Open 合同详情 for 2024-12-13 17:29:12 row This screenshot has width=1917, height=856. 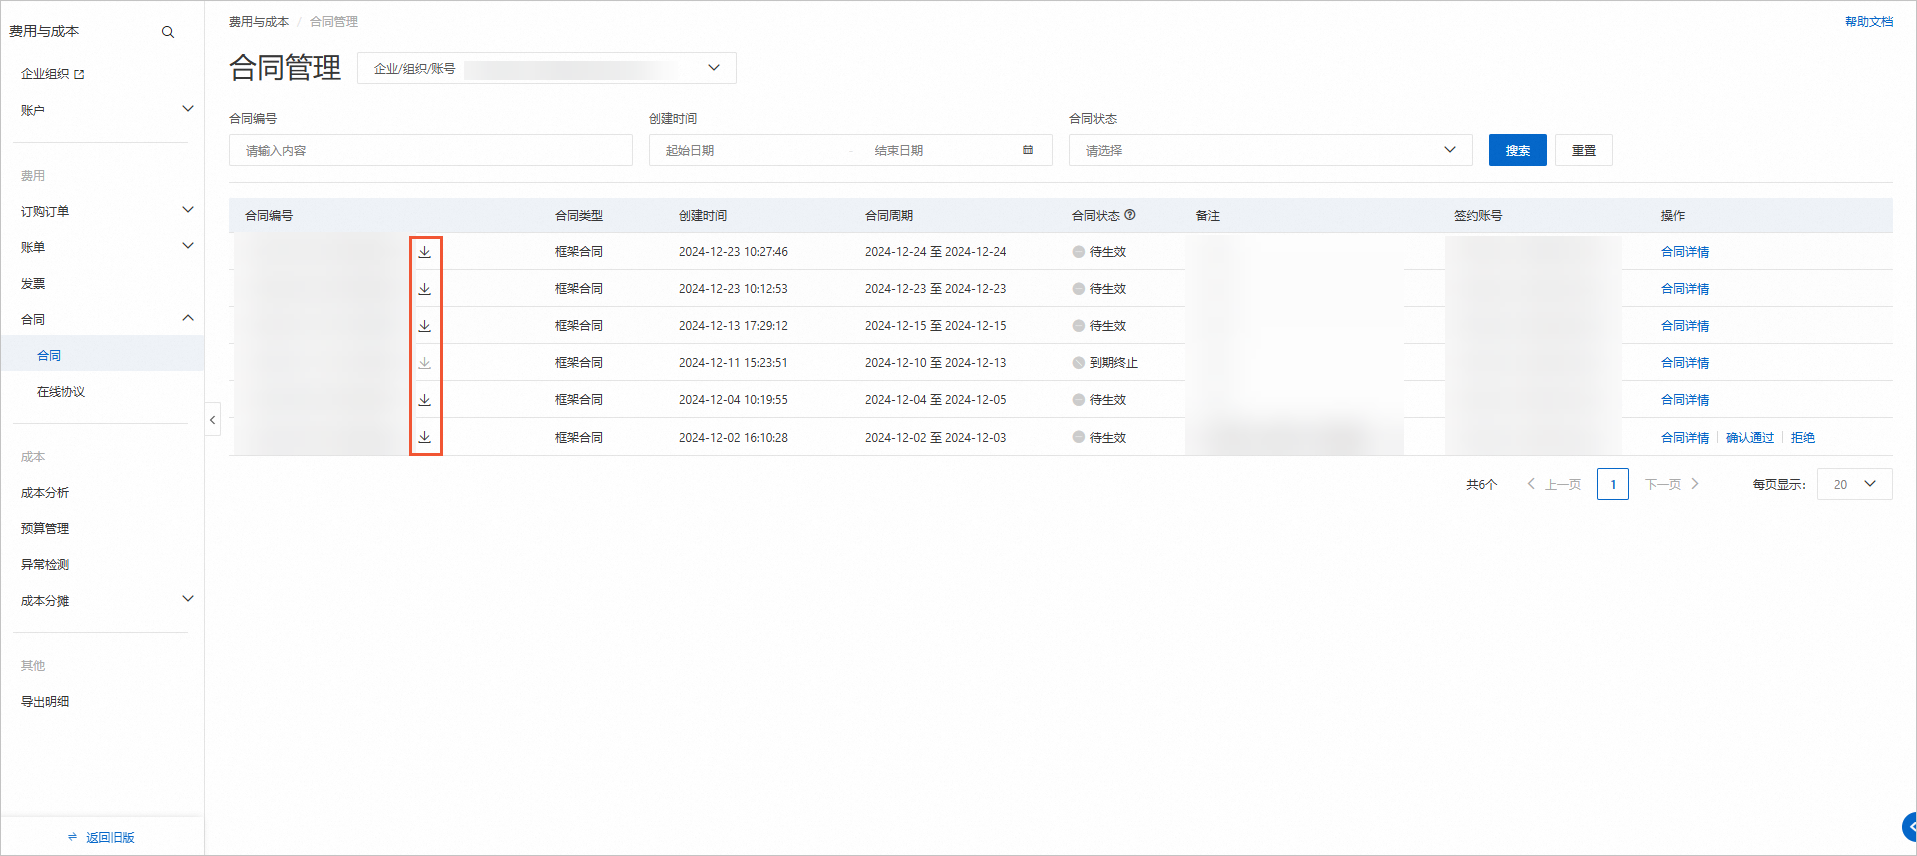1685,326
